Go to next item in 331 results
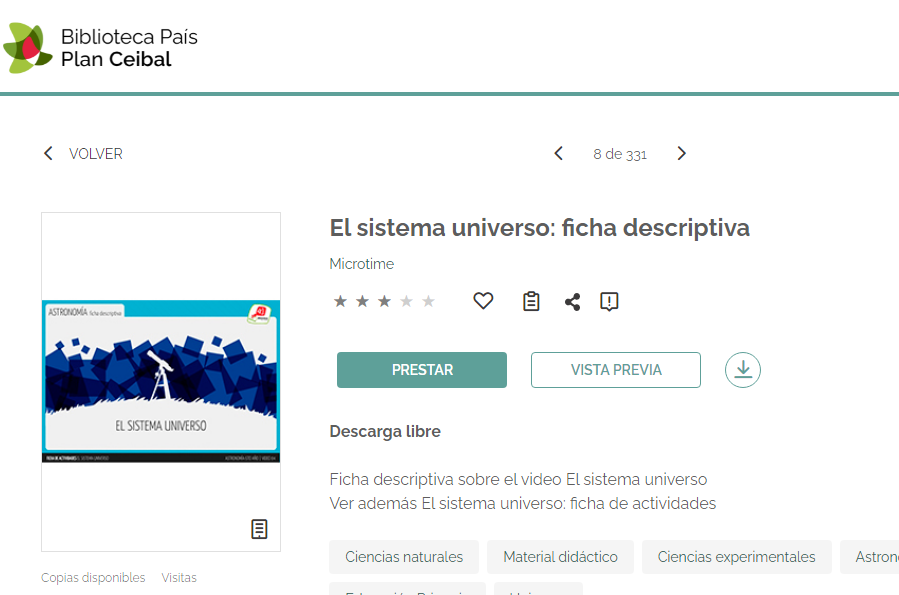This screenshot has height=595, width=899. click(x=681, y=154)
